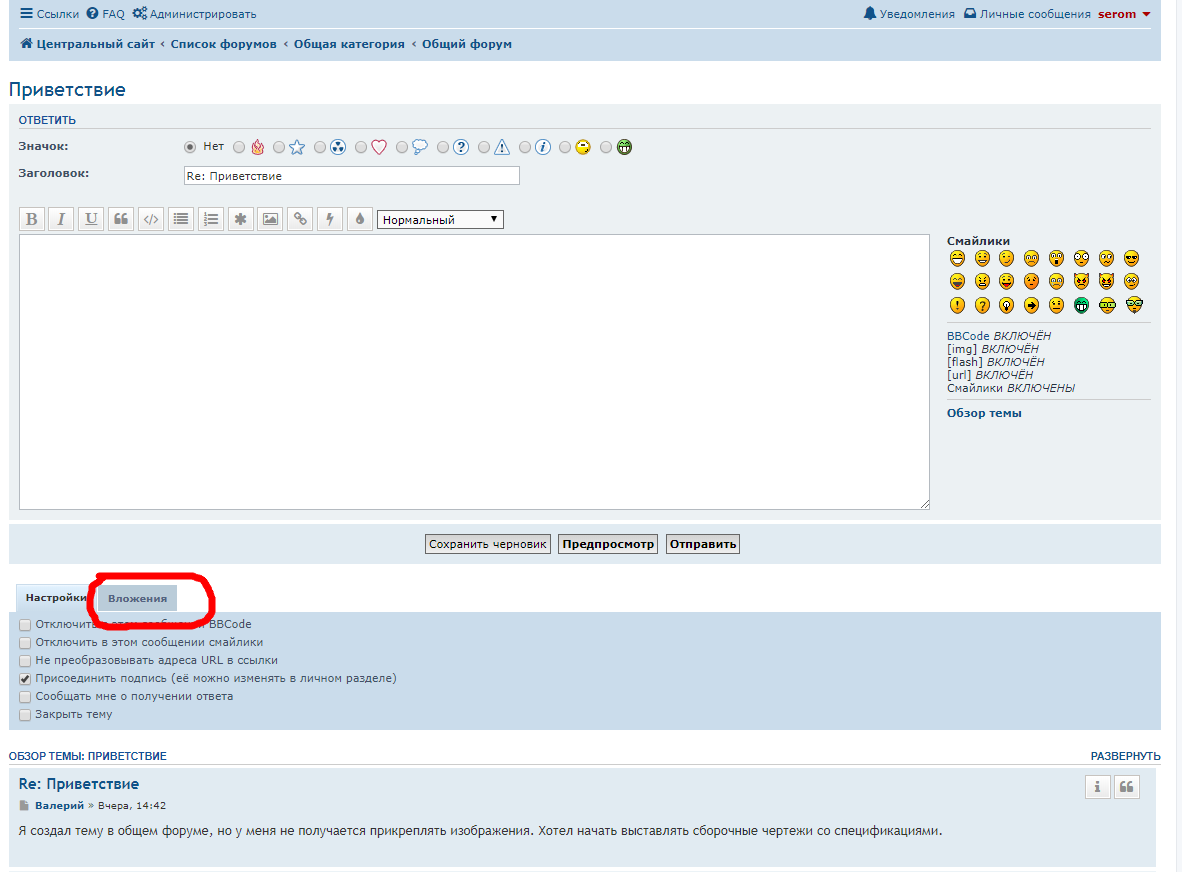Screen dimensions: 1182x872
Task: Open the font size dropdown 'Нормальный'
Action: tap(440, 220)
